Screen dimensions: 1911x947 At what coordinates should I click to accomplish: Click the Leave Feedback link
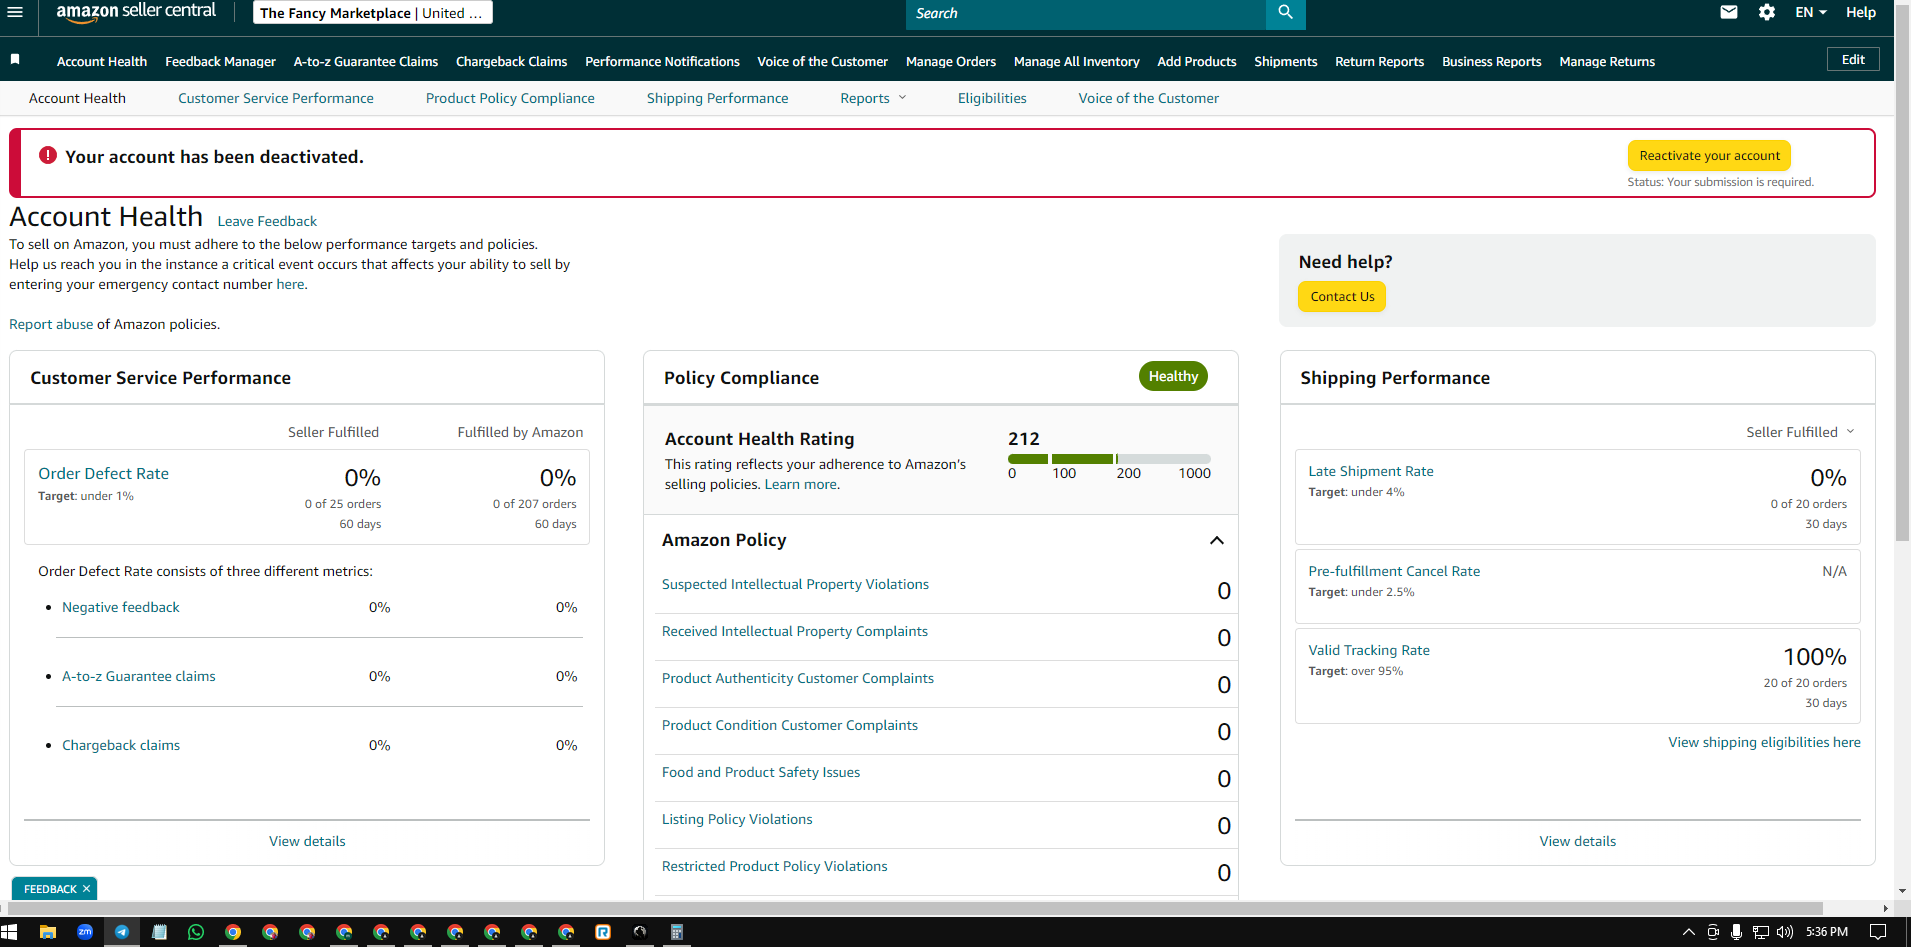click(x=267, y=221)
